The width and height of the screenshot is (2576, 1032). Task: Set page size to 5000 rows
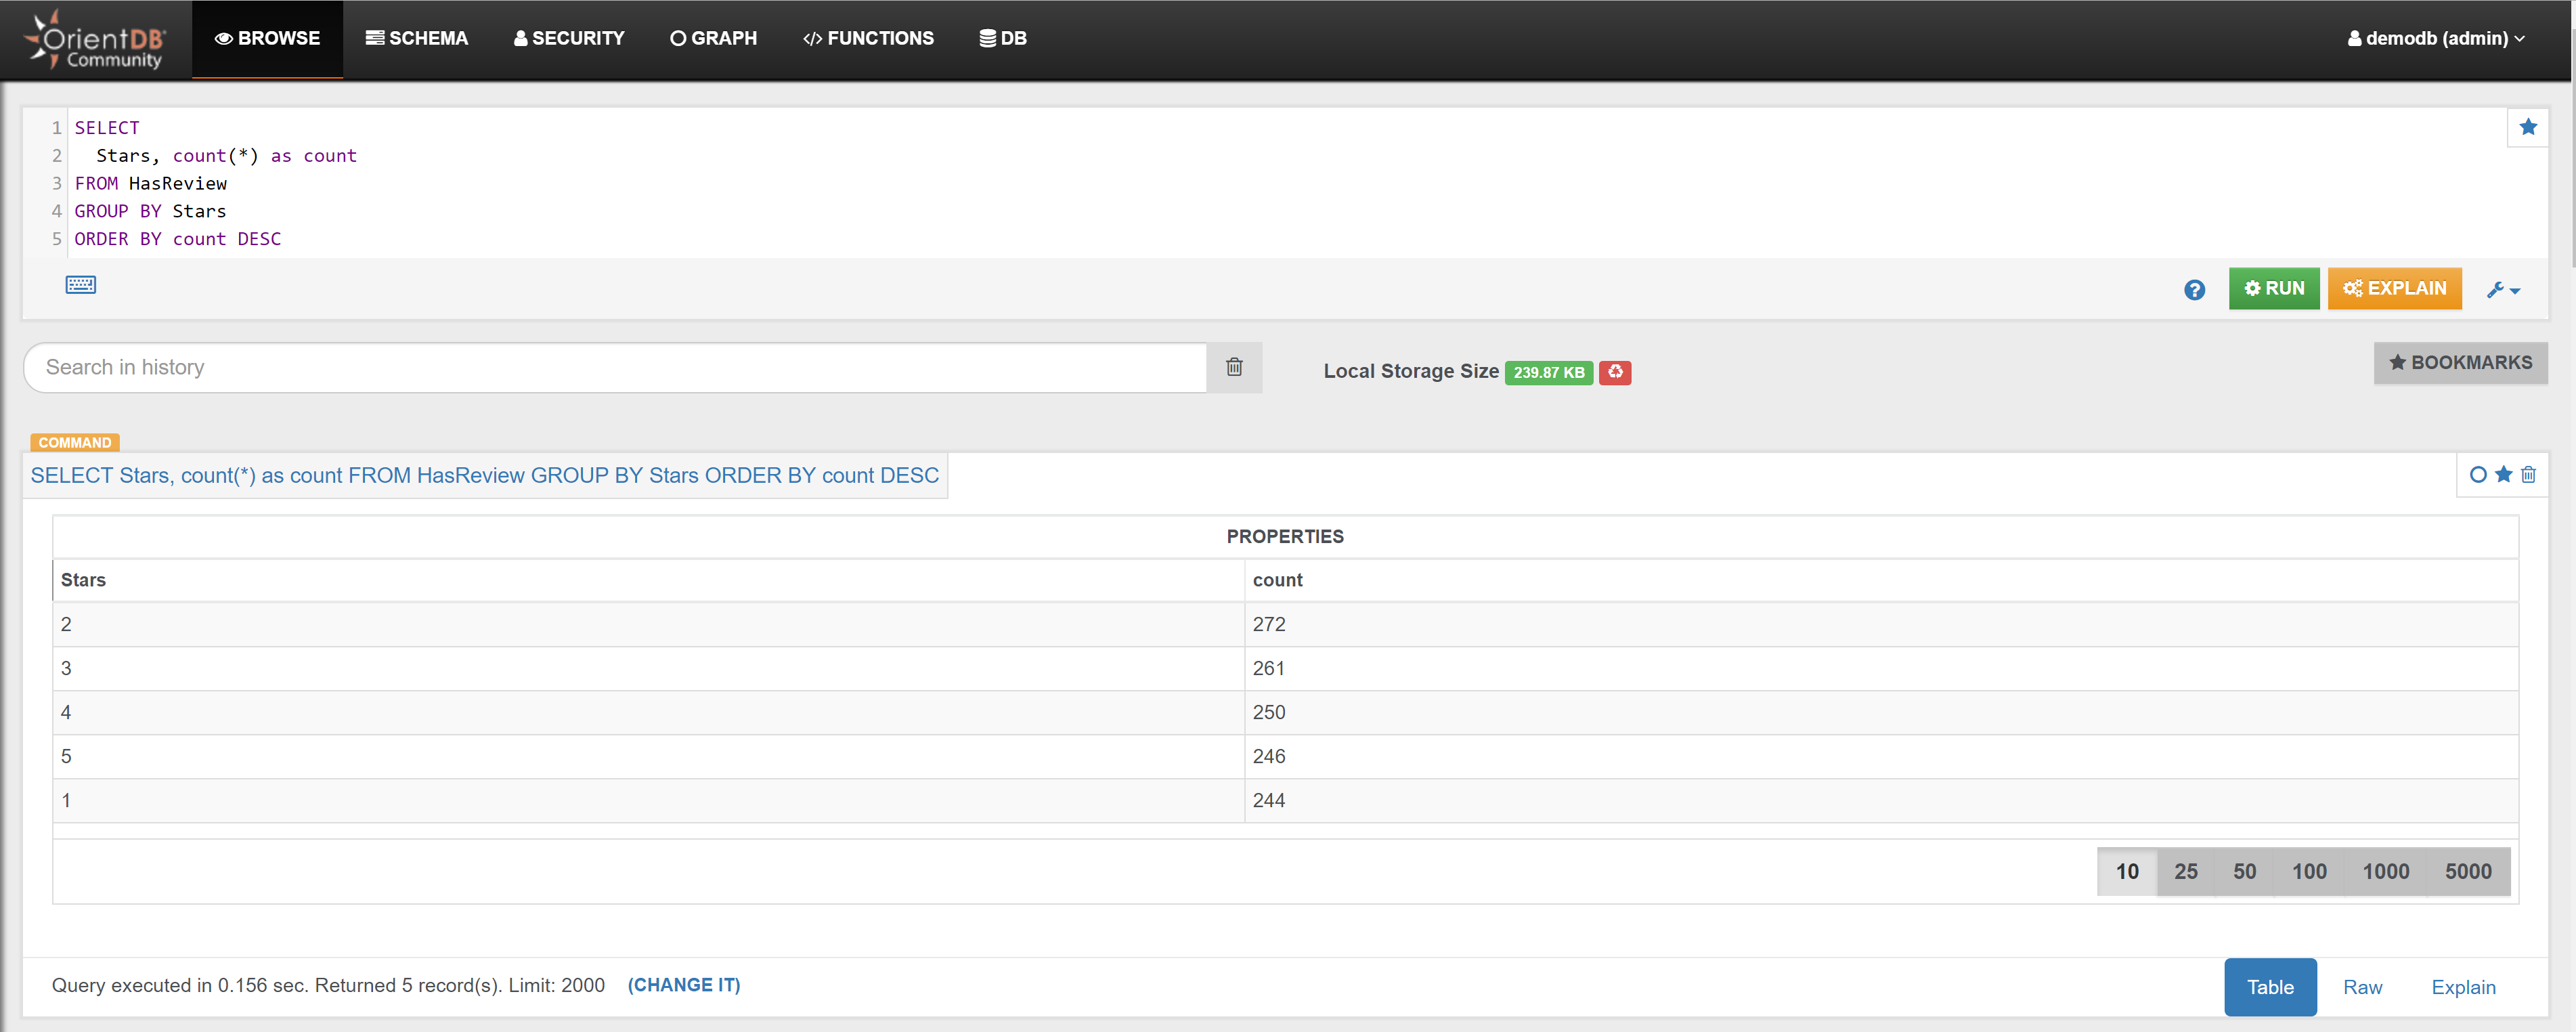click(2467, 871)
